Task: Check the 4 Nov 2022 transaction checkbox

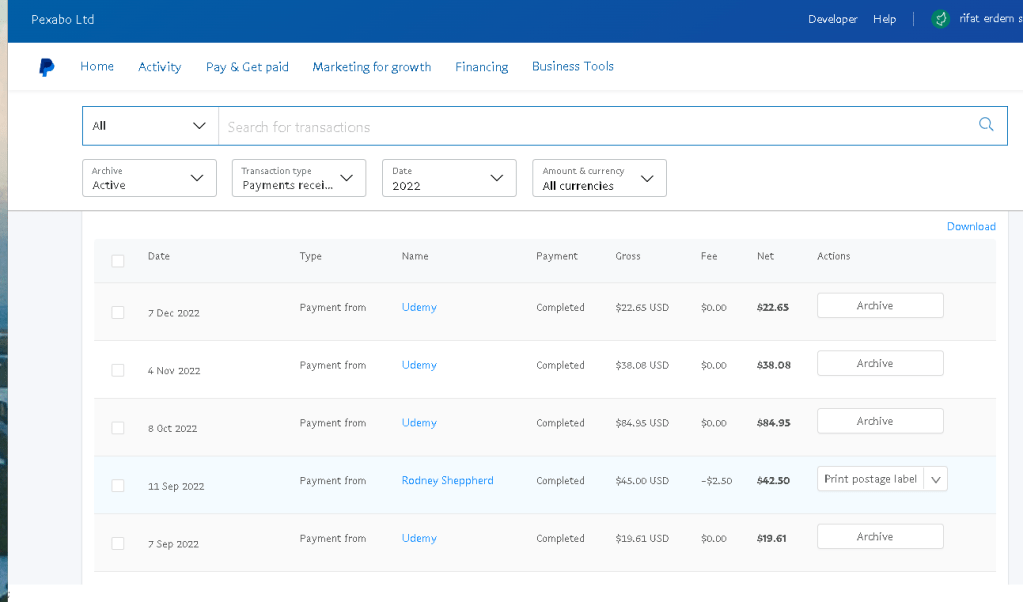Action: point(117,370)
